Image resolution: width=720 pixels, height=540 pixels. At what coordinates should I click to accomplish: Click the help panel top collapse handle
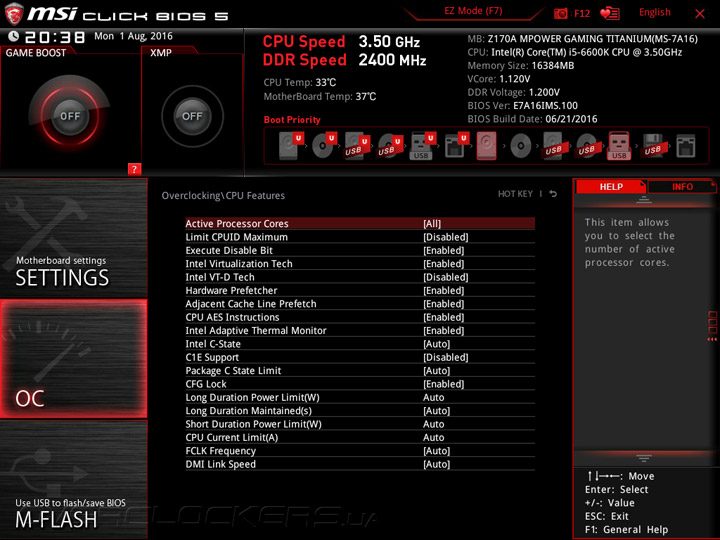point(644,199)
